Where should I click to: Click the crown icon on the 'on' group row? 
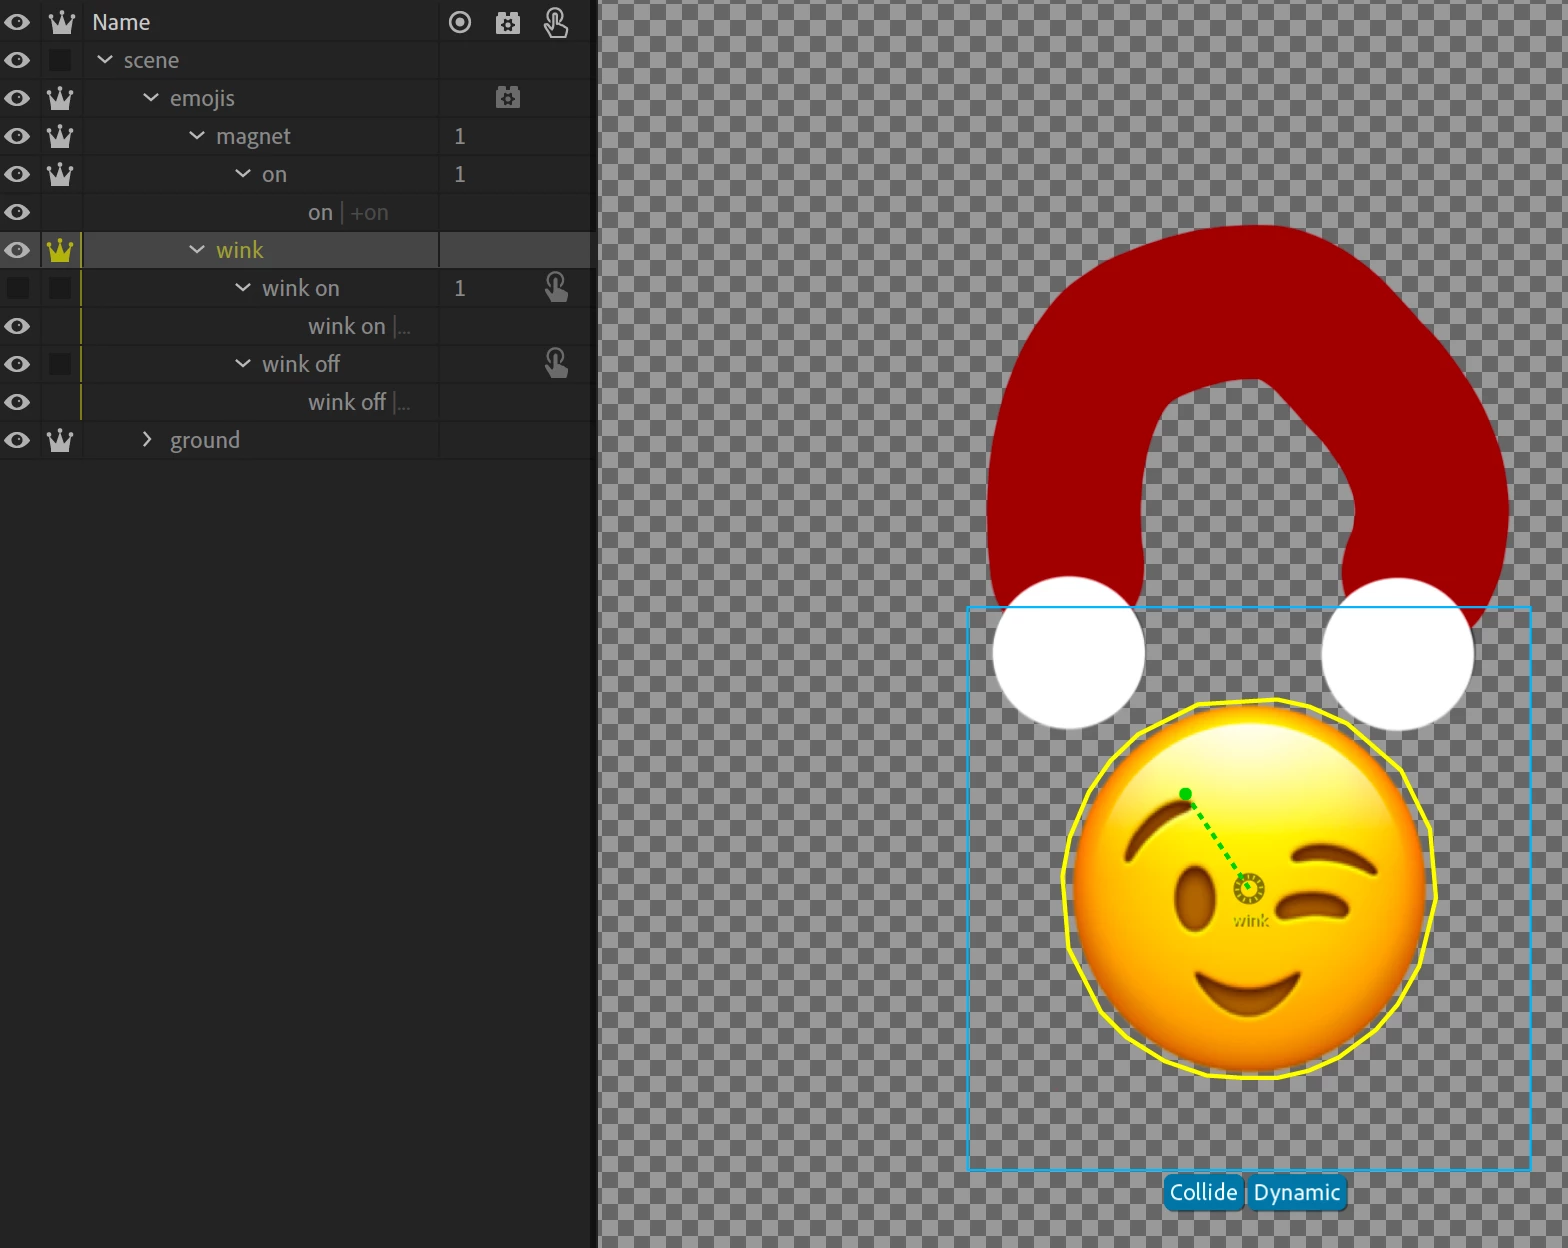coord(61,174)
